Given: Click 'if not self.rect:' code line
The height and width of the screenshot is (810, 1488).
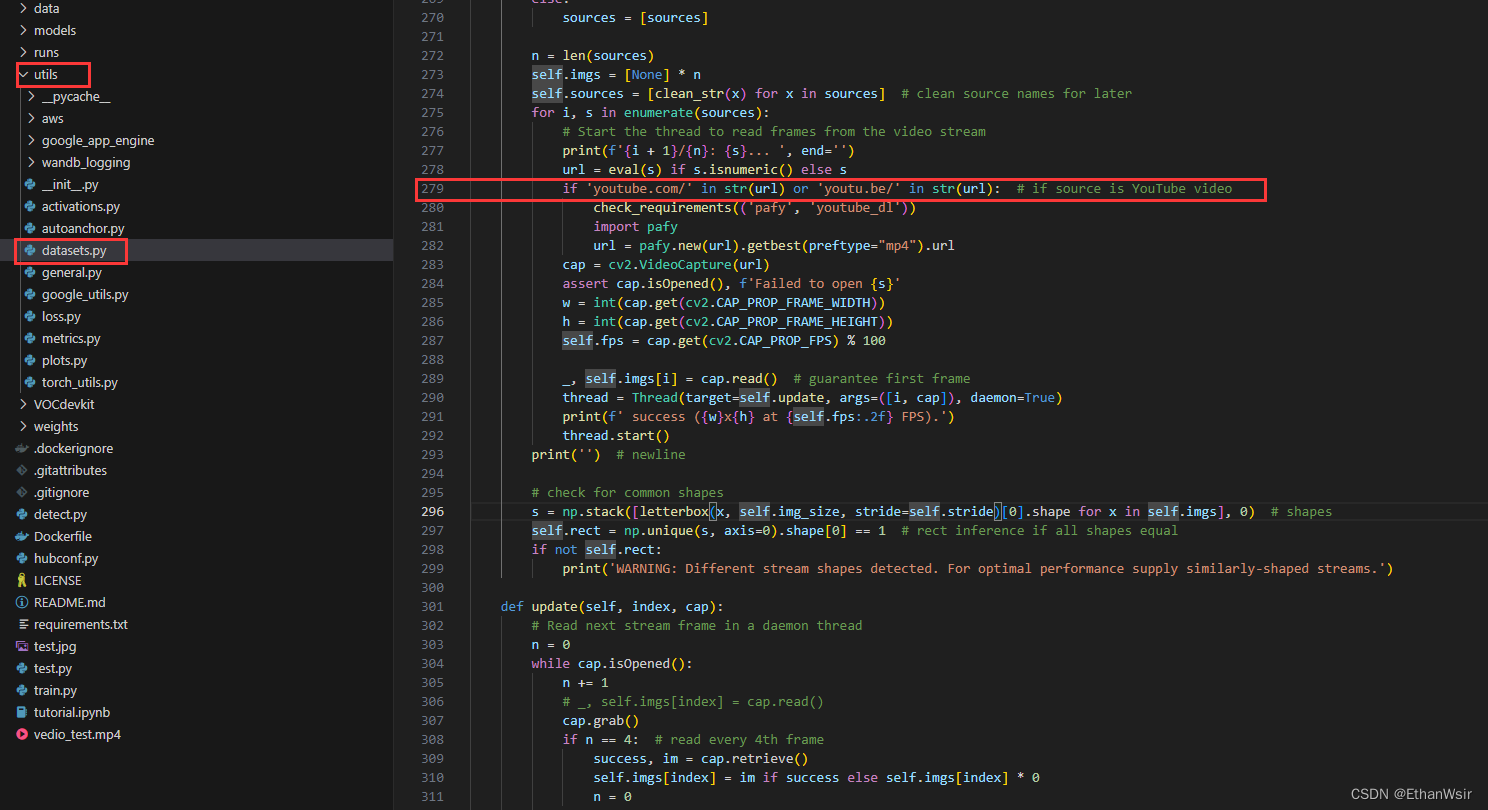Looking at the screenshot, I should pos(596,549).
